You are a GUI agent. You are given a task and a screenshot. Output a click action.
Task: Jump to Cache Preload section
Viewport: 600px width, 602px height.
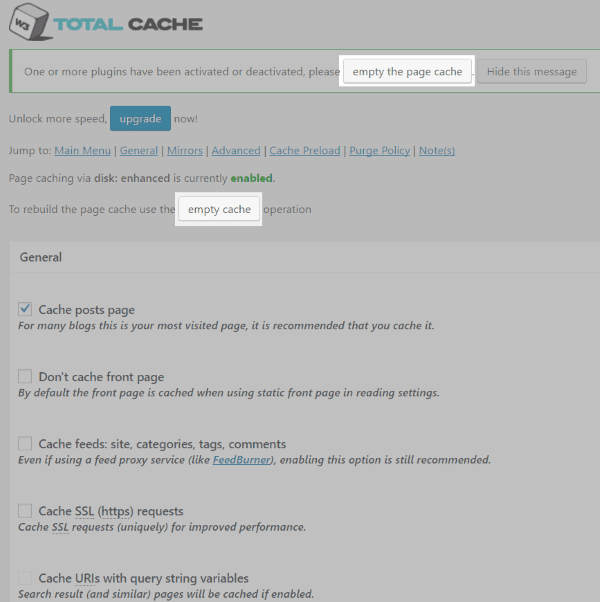click(305, 150)
